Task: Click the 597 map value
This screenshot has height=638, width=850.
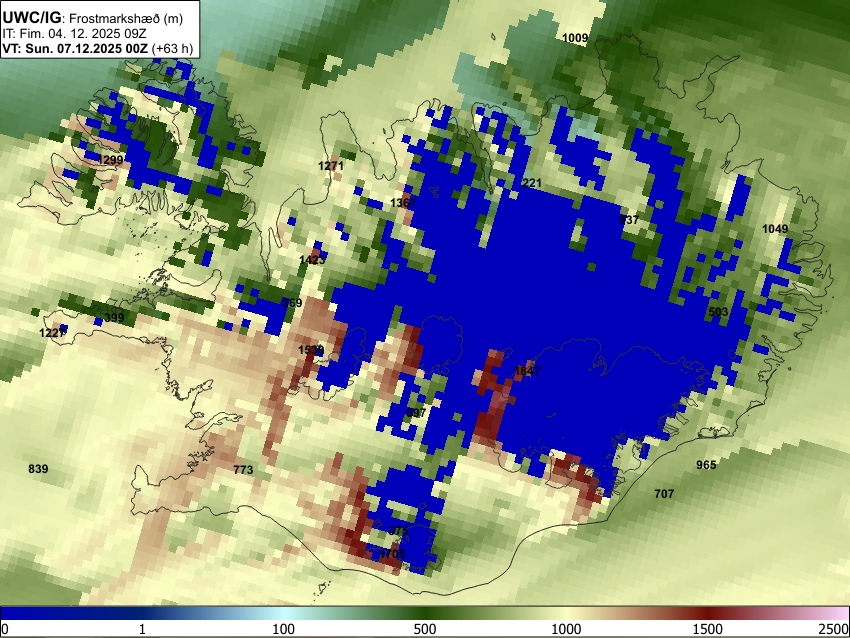Action: [416, 413]
